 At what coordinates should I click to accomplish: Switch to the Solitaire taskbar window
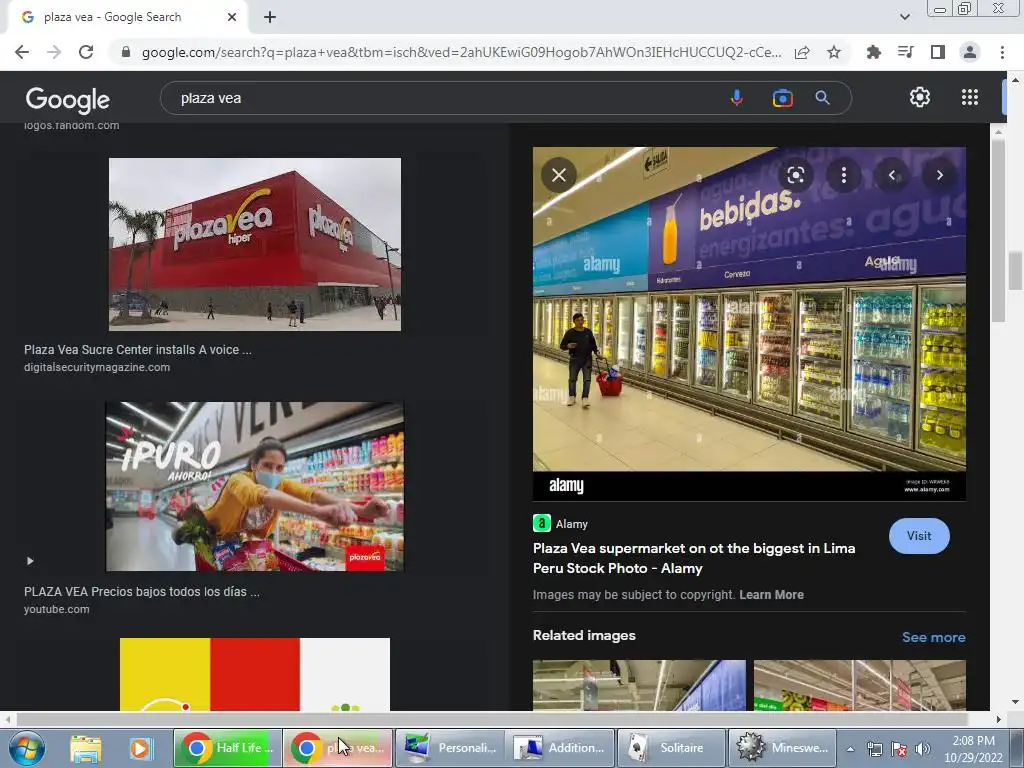(671, 748)
